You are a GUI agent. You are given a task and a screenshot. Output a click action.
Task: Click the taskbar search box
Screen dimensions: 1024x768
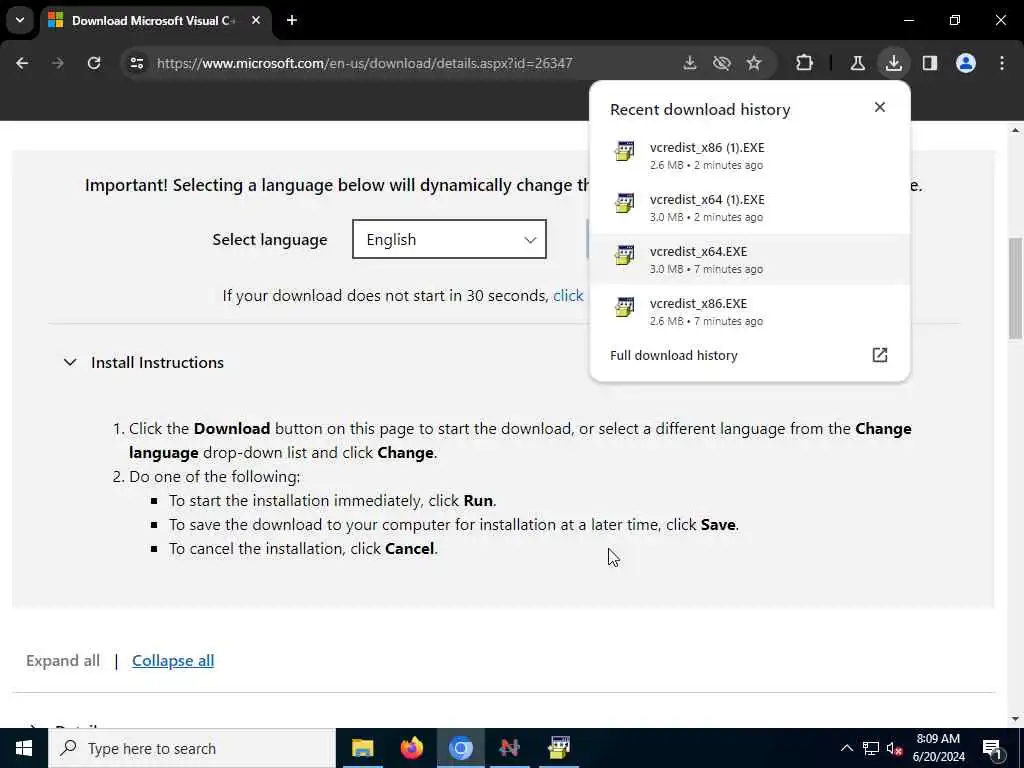[x=191, y=748]
